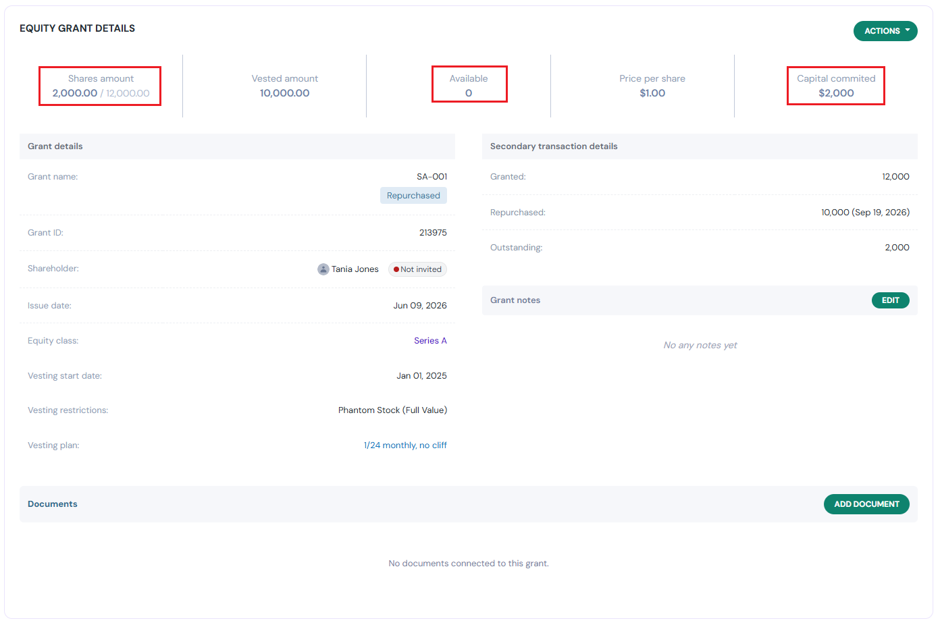Click the Shares amount value 2,000.00
940x625 pixels.
[74, 93]
